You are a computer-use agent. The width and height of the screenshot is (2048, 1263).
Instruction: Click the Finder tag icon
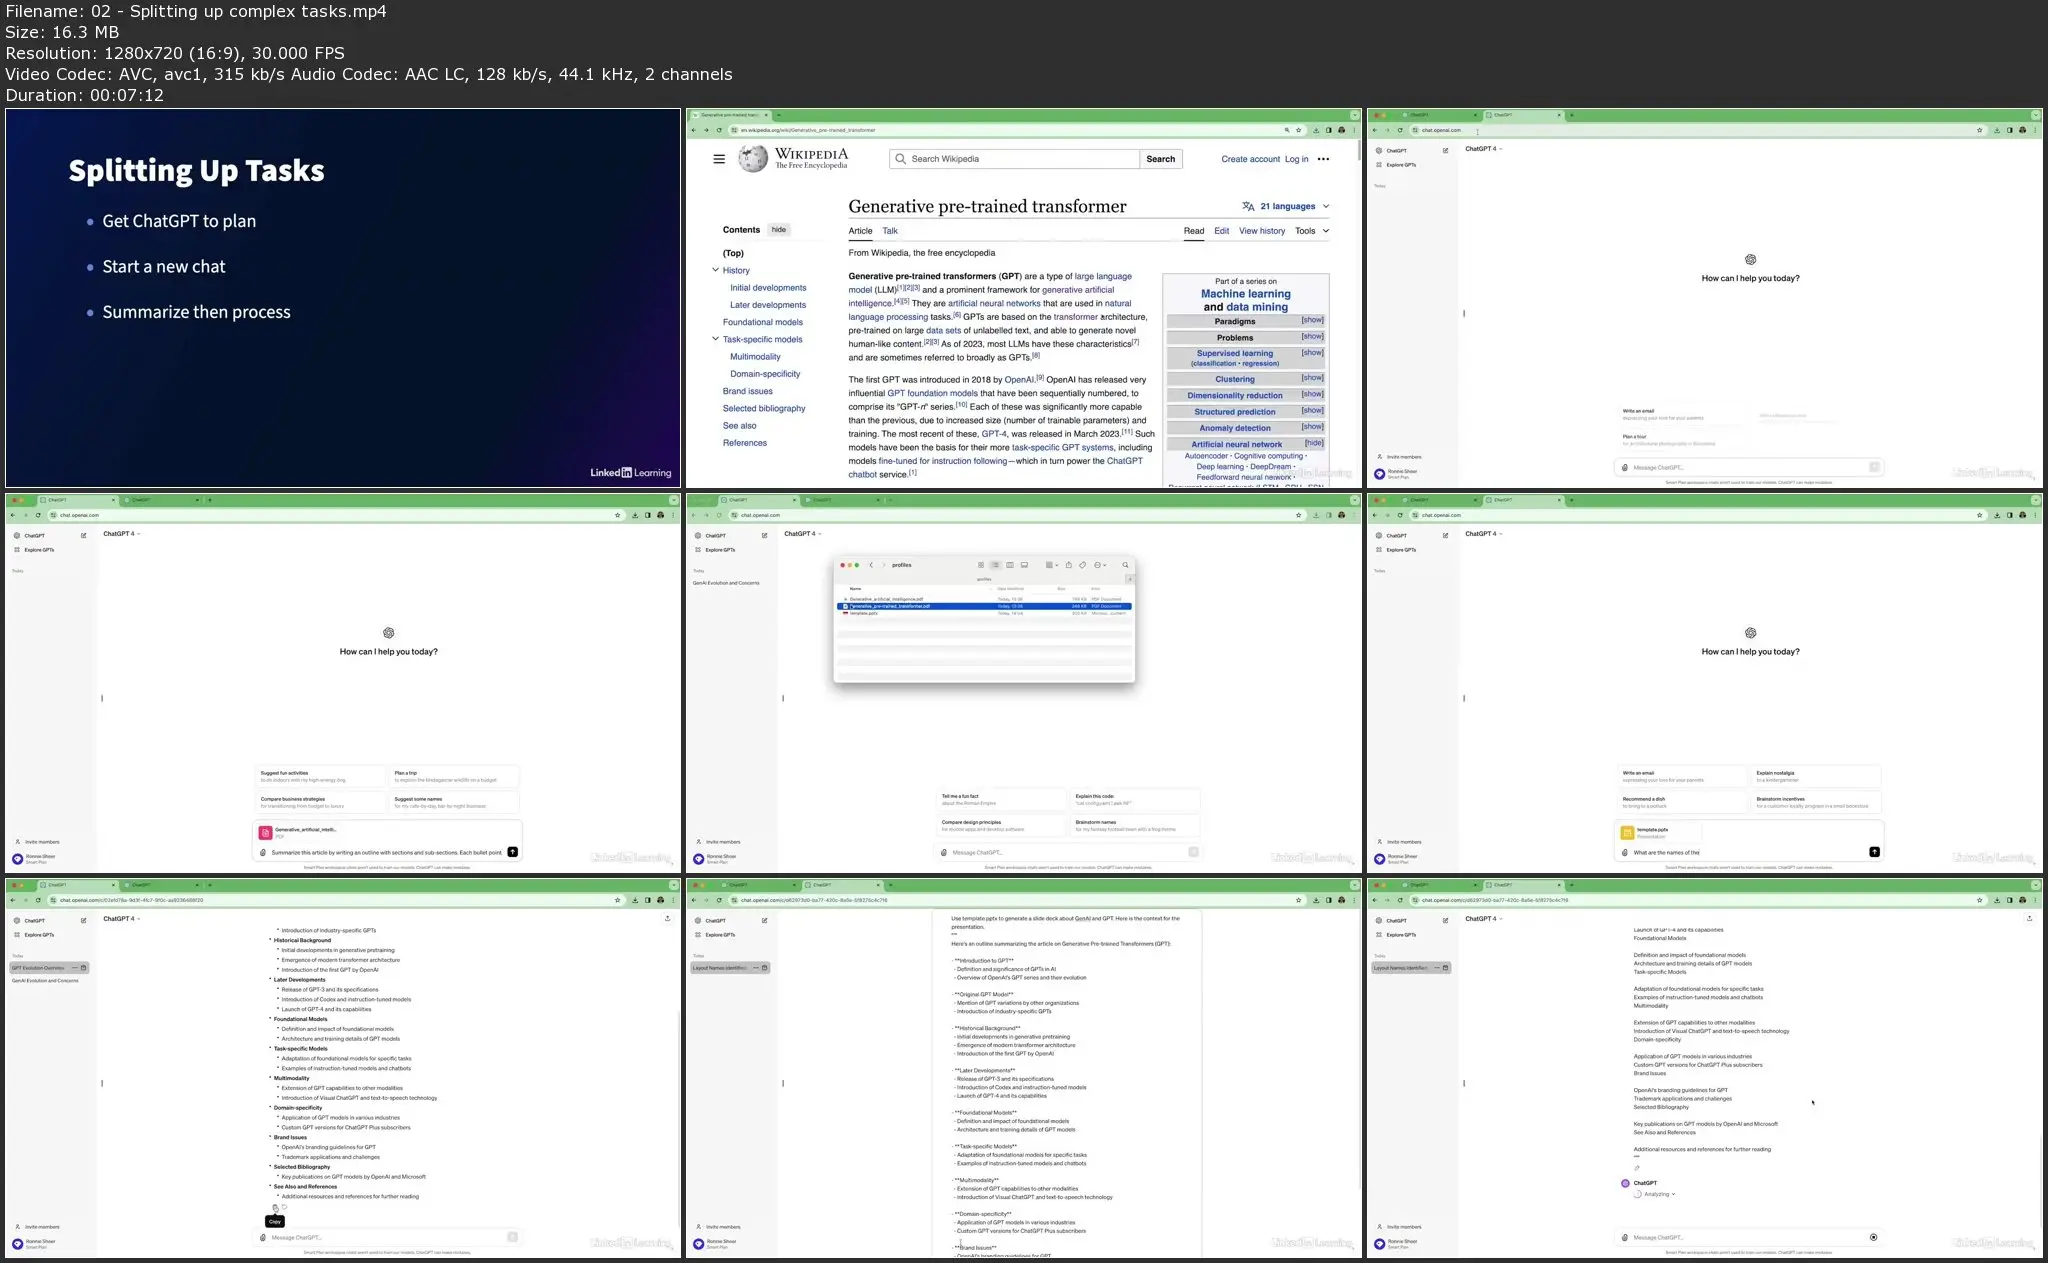(x=1082, y=565)
